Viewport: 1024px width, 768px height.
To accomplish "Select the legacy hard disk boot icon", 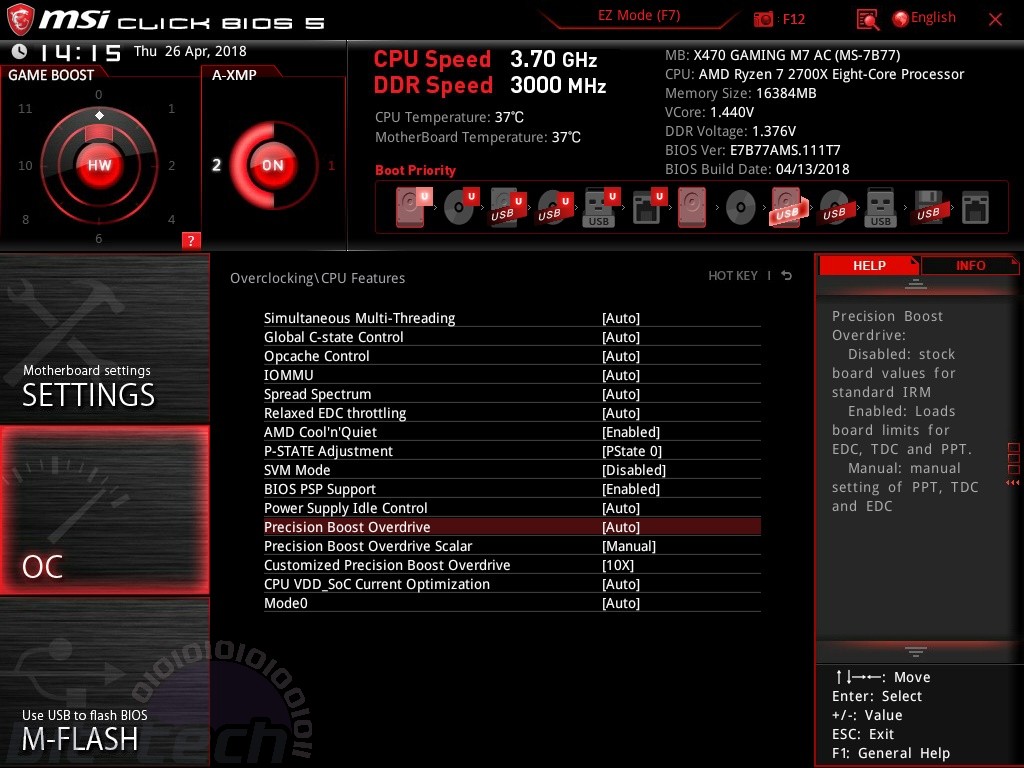I will pyautogui.click(x=692, y=207).
